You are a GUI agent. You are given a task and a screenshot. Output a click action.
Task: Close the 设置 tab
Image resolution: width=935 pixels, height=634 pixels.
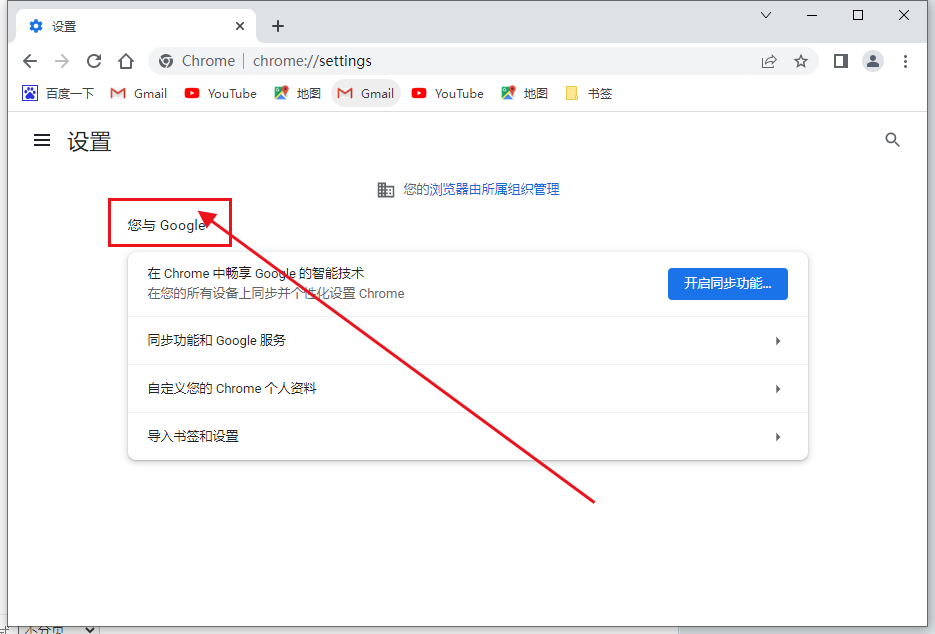(x=240, y=26)
